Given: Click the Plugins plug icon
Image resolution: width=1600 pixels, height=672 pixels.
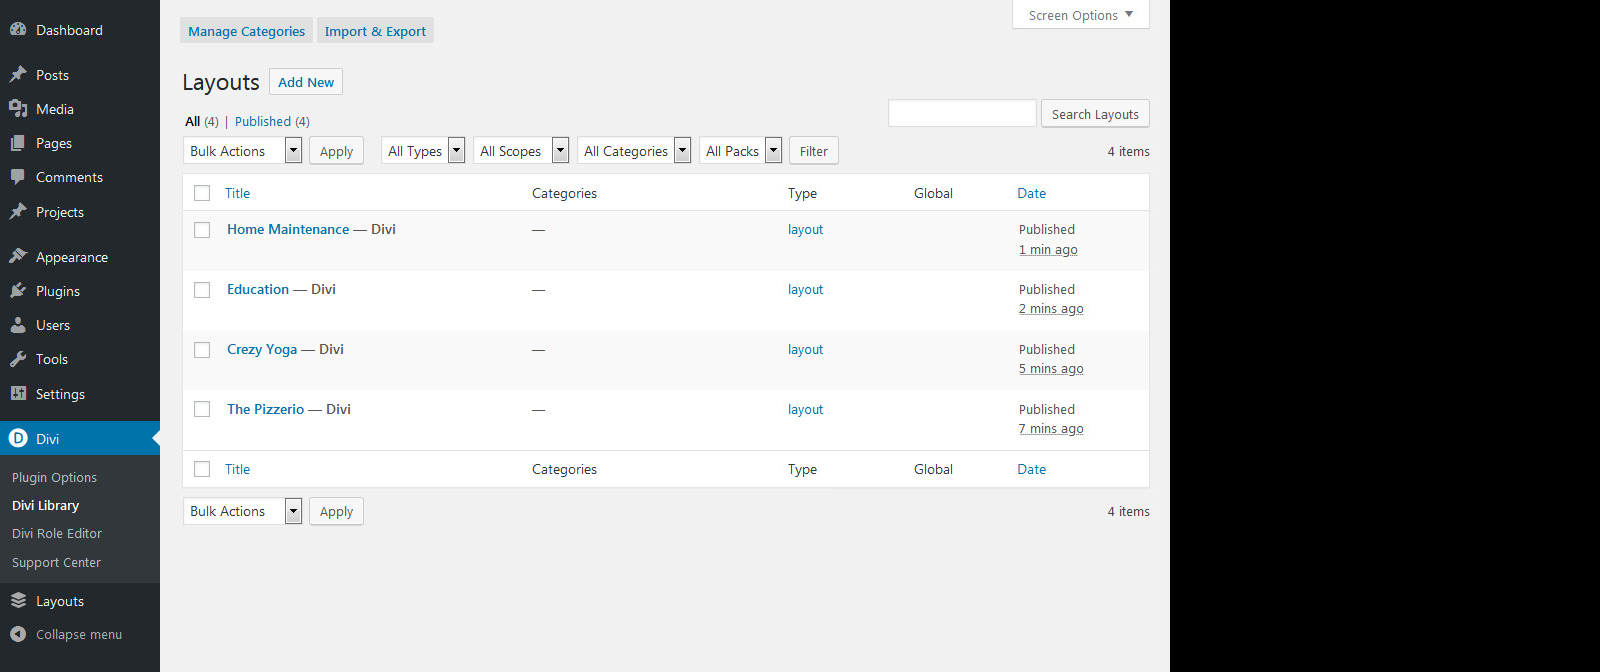Looking at the screenshot, I should pyautogui.click(x=18, y=291).
